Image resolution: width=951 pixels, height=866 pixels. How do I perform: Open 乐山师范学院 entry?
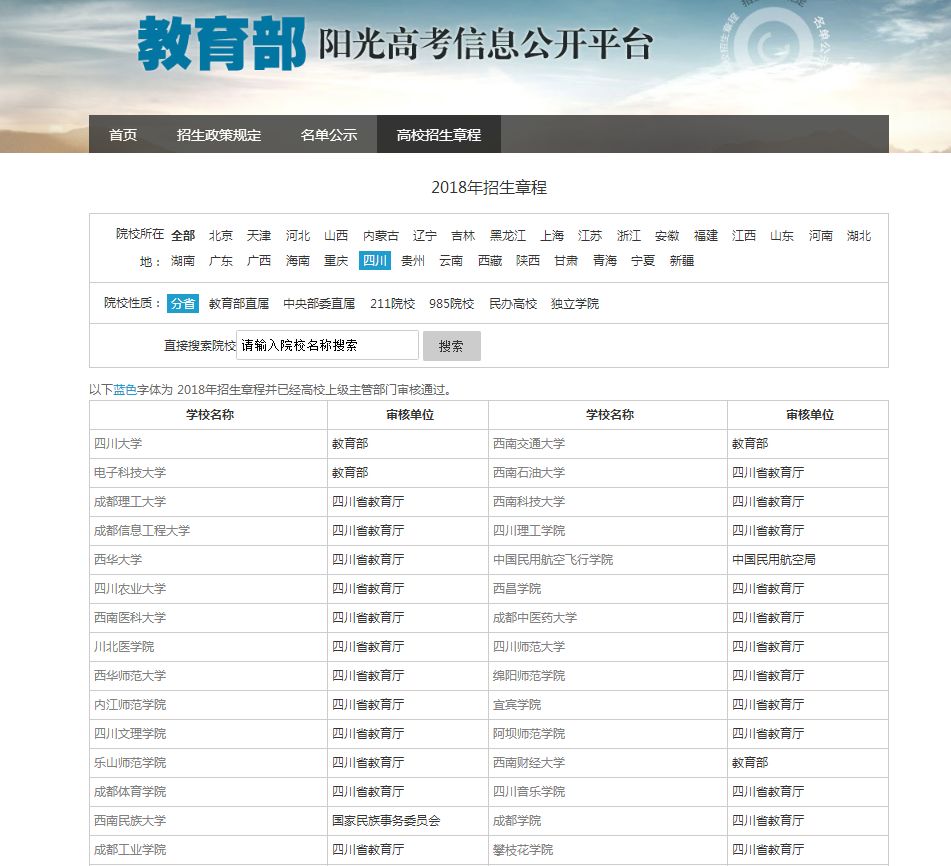click(x=130, y=762)
